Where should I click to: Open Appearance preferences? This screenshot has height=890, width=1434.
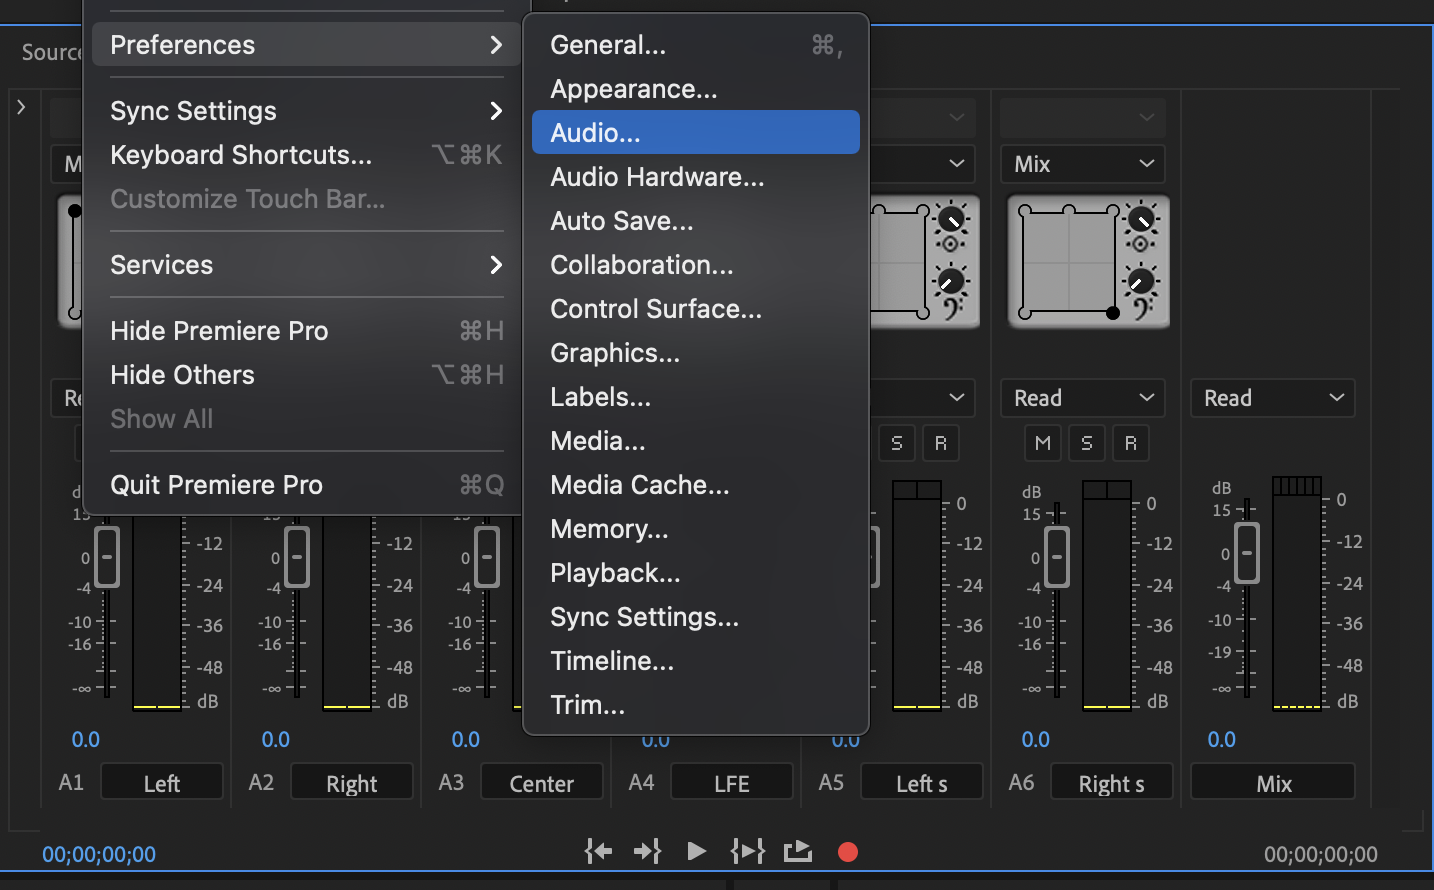[x=696, y=89]
